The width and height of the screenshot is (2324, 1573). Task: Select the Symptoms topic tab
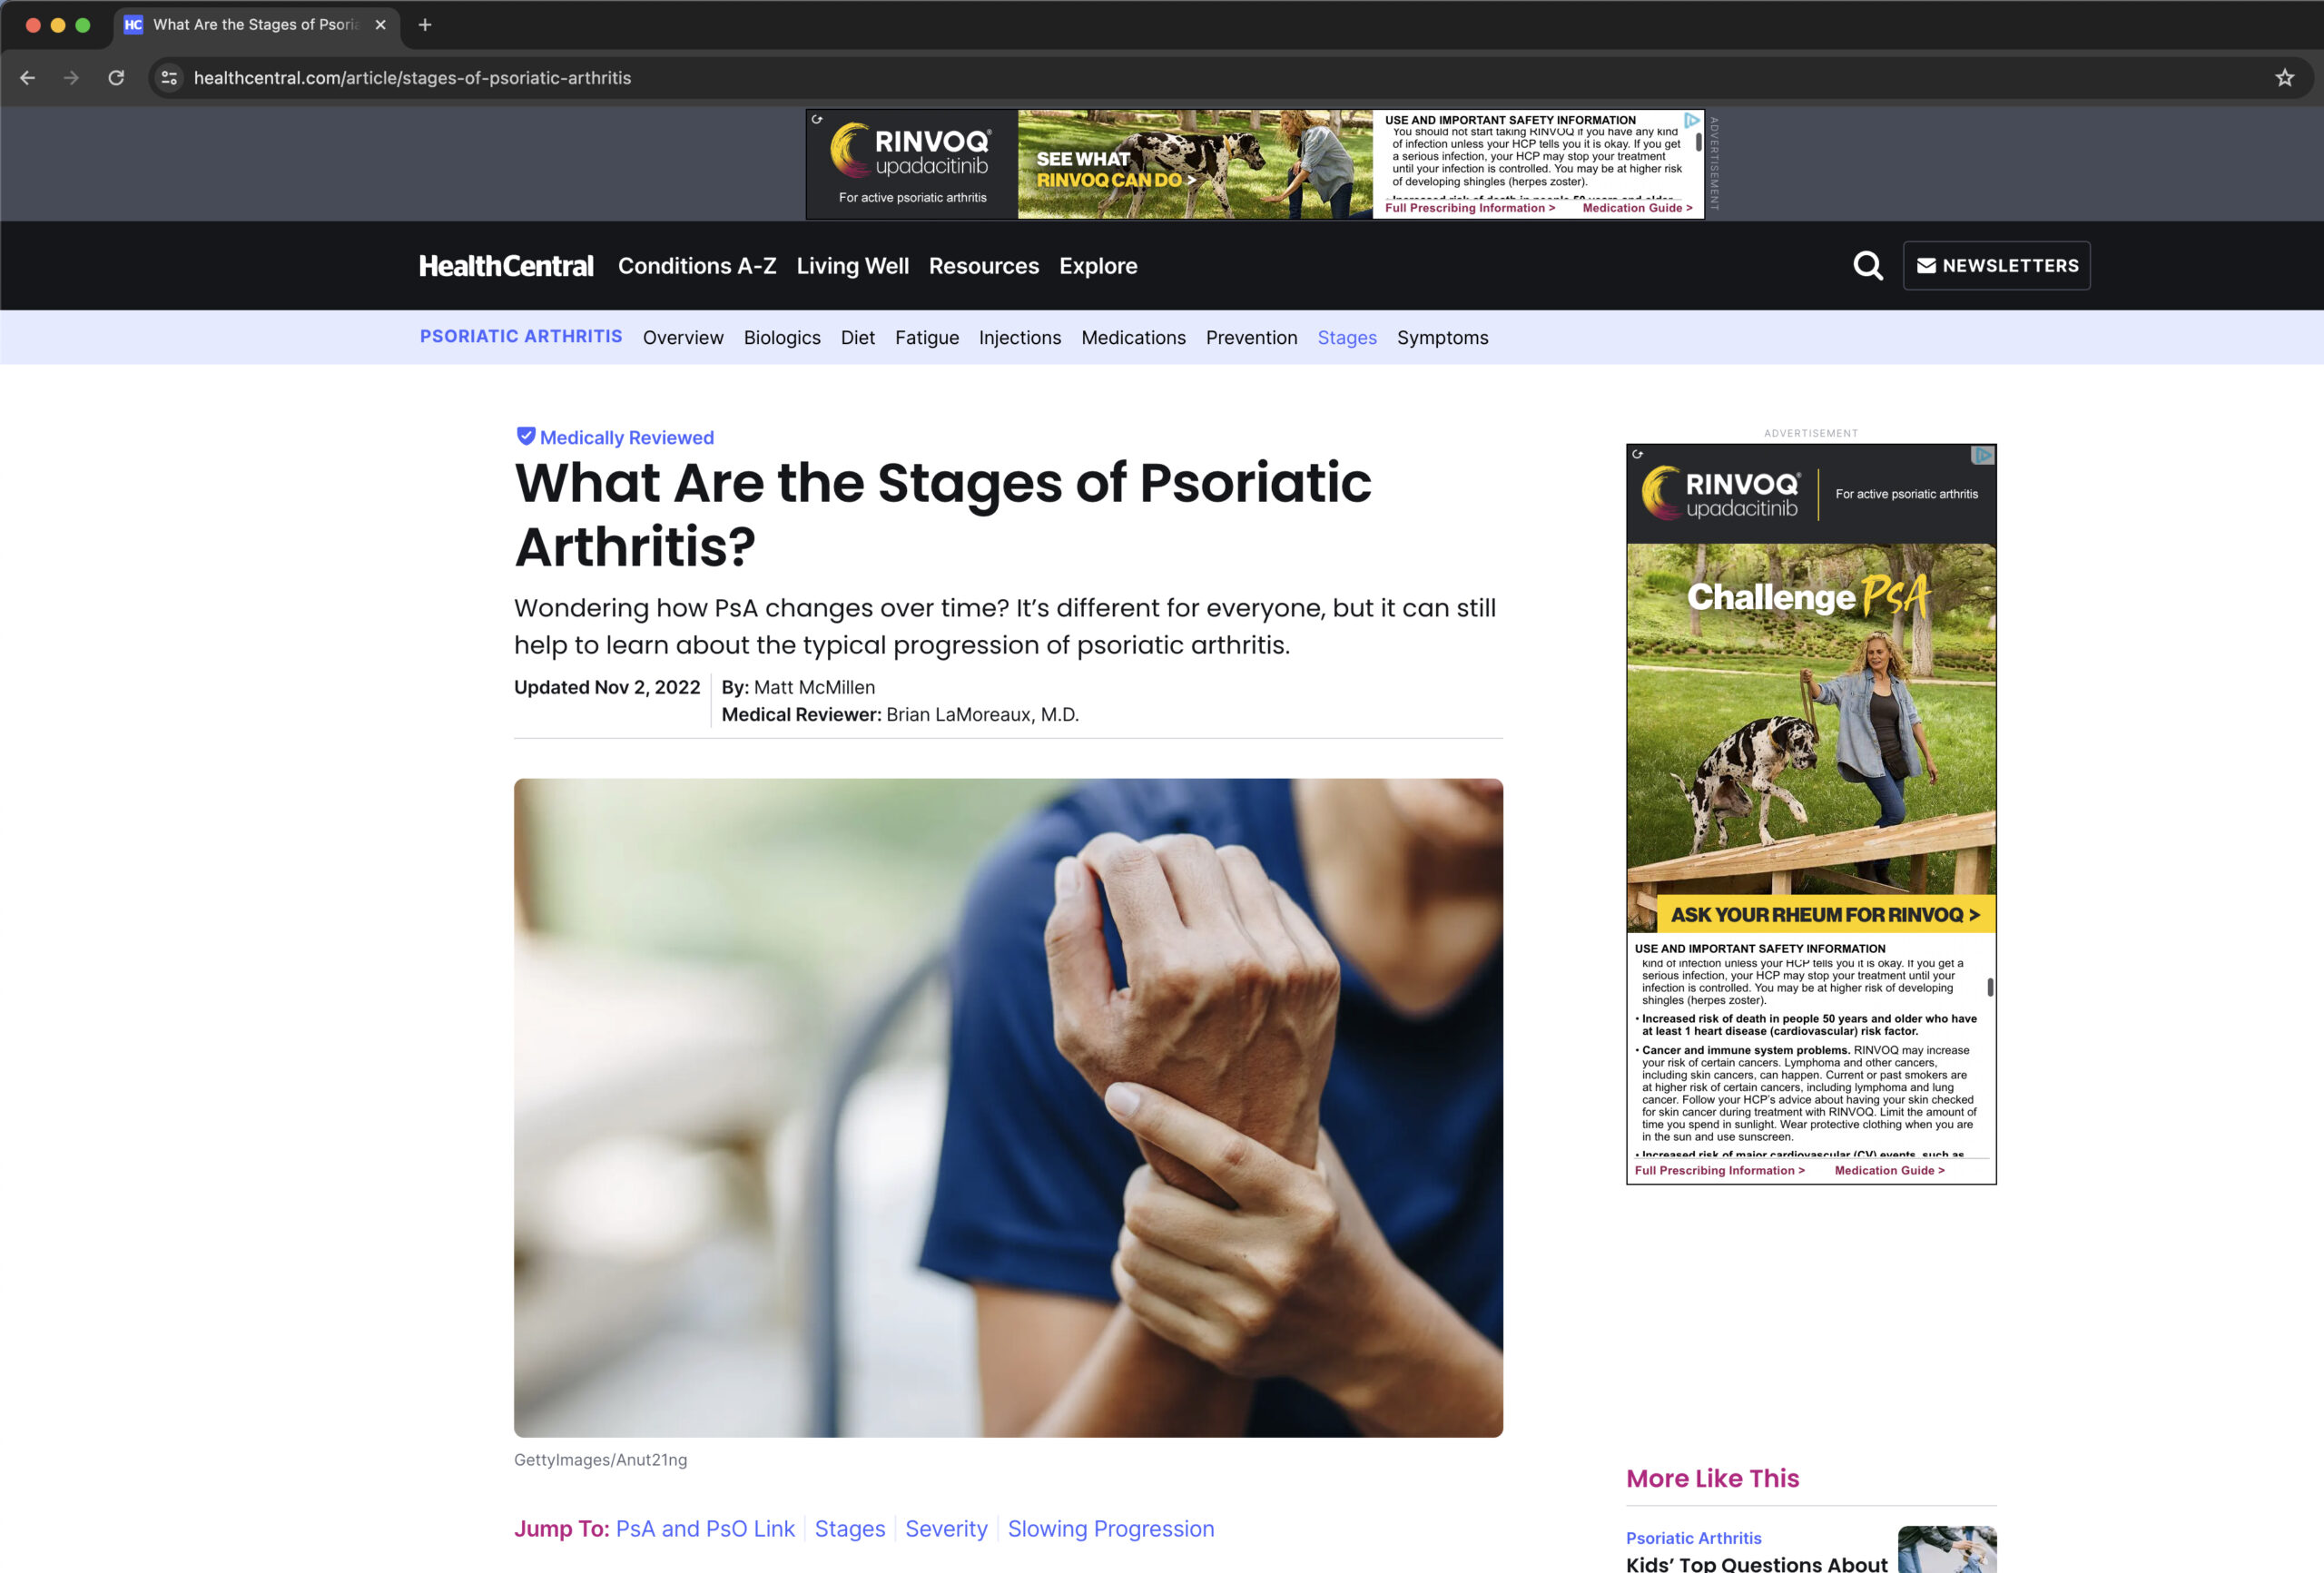[x=1442, y=338]
